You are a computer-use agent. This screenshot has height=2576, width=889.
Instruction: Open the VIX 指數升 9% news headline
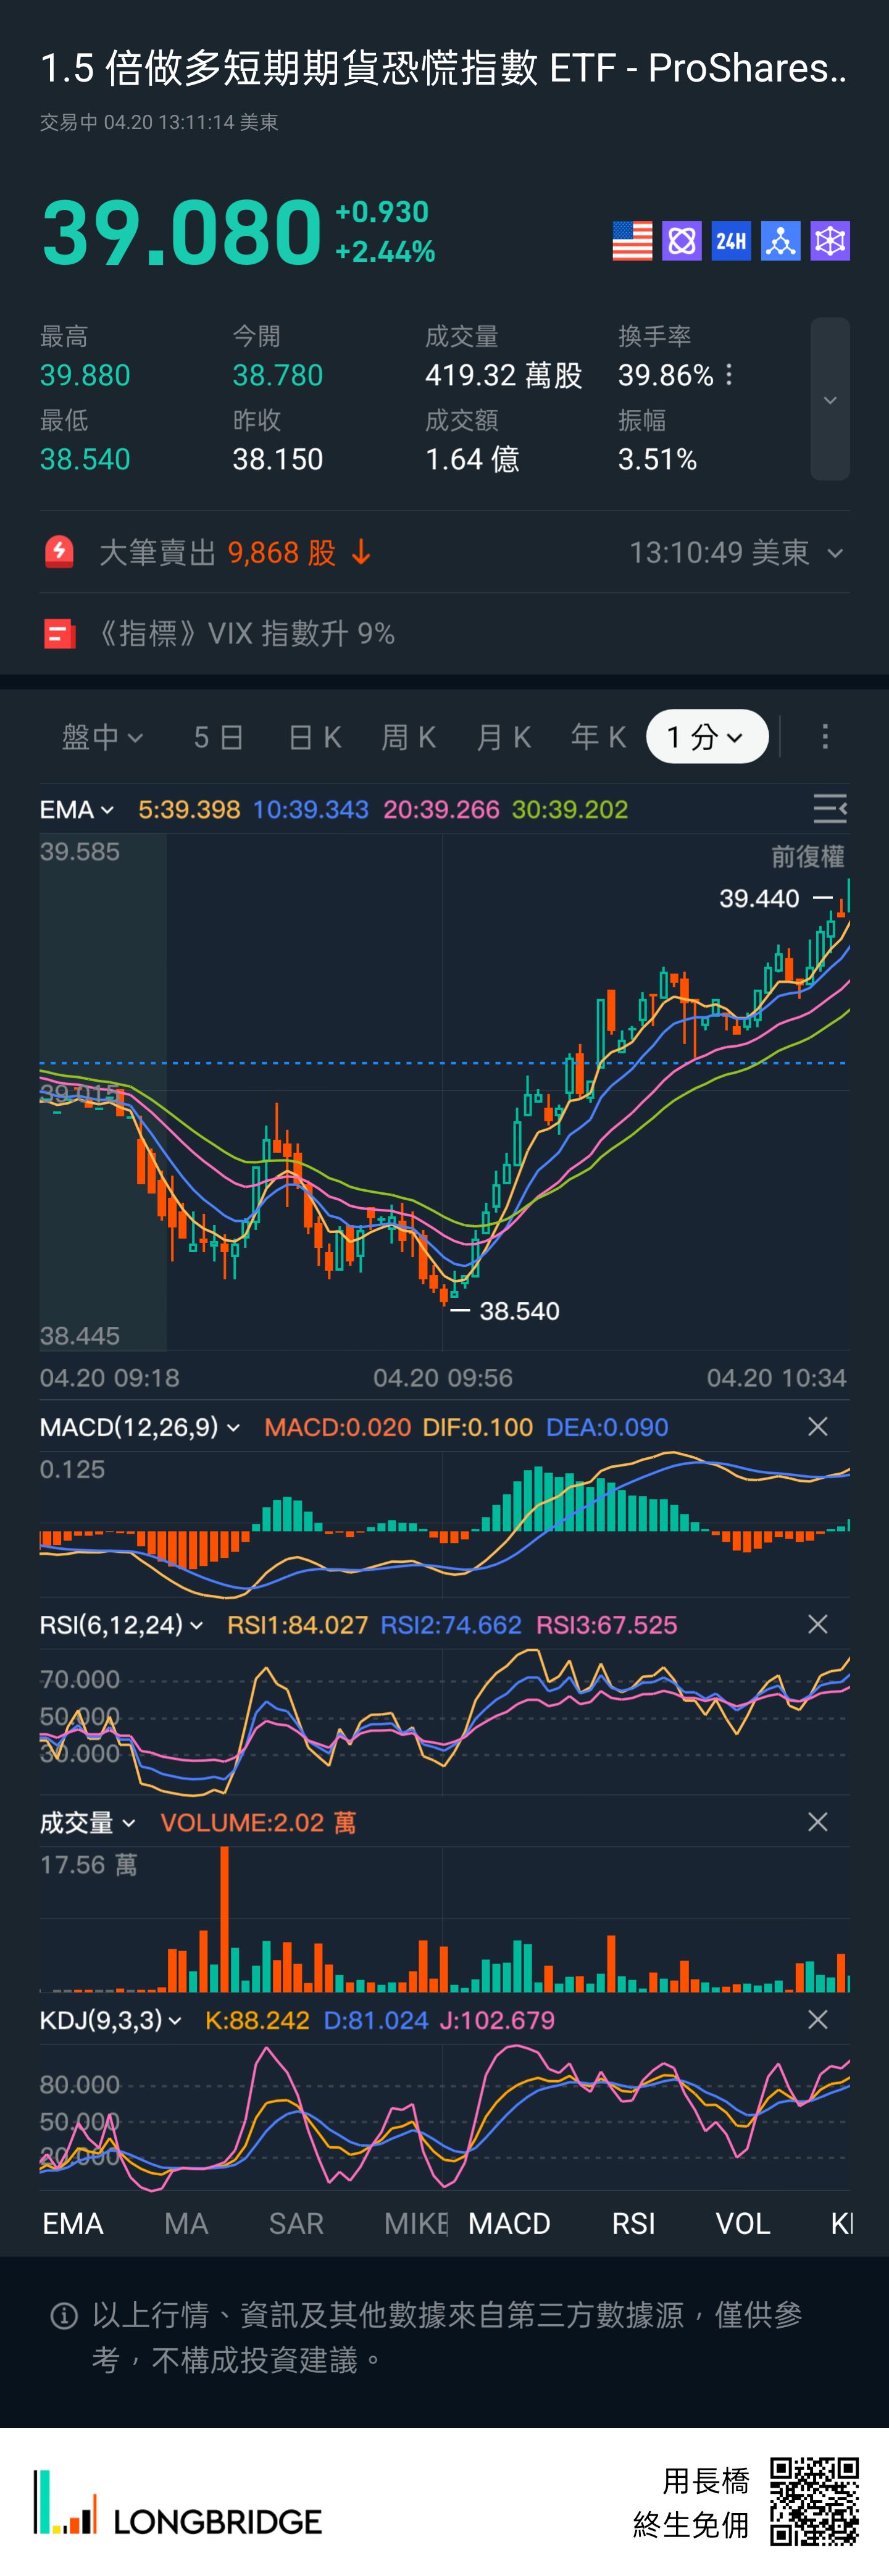coord(245,633)
